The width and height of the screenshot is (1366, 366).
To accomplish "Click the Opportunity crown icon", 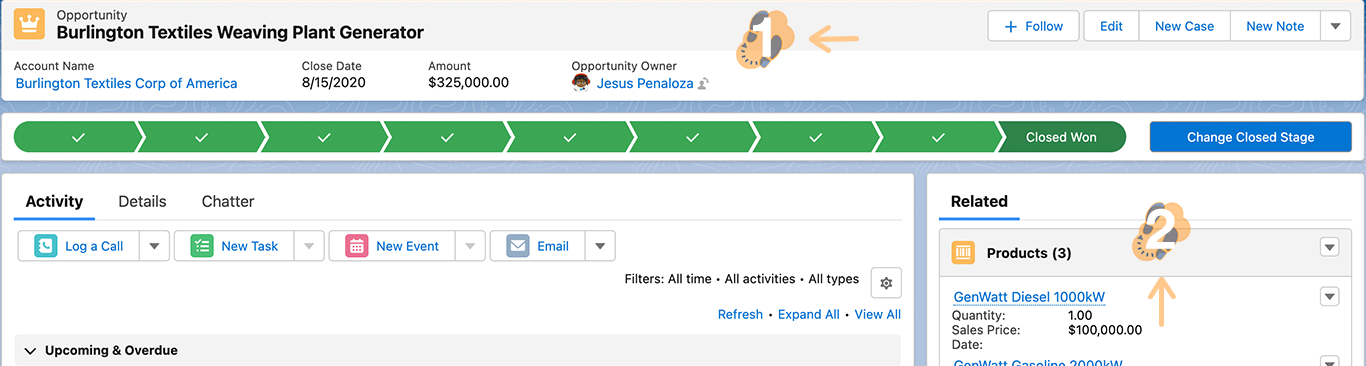I will coord(29,25).
